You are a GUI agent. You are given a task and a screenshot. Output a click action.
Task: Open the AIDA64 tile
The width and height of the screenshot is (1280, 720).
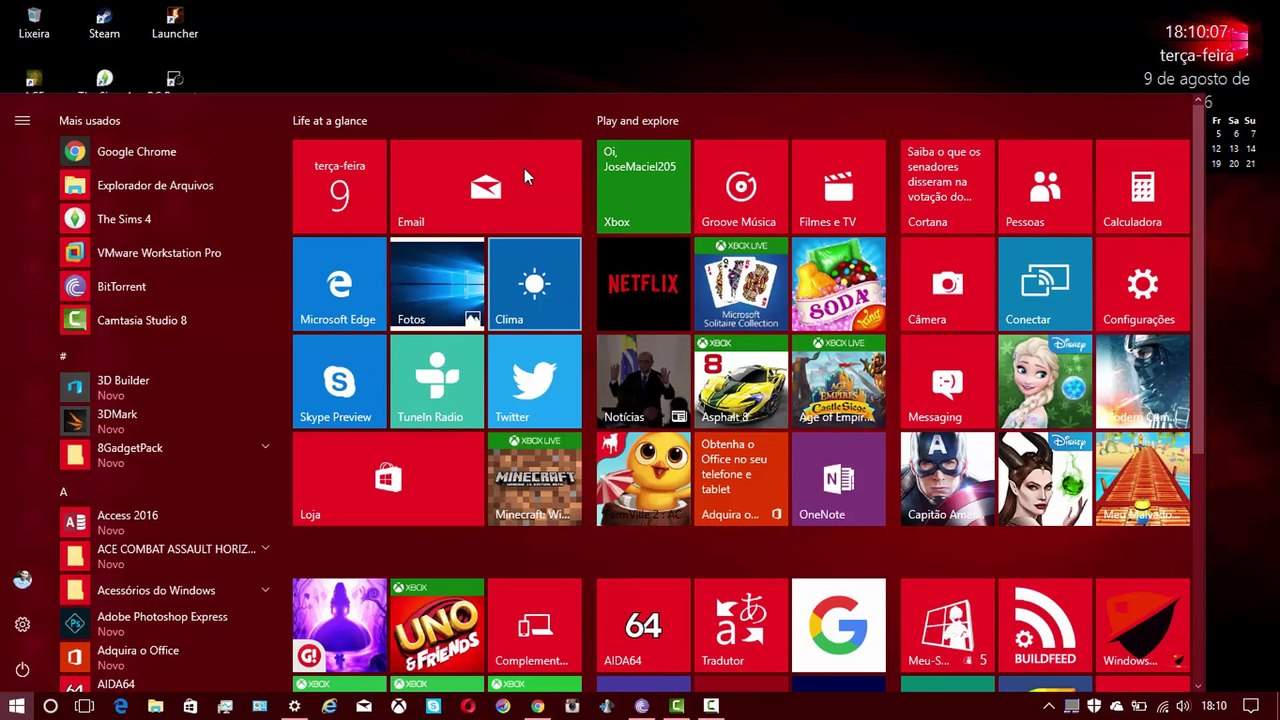pos(643,625)
